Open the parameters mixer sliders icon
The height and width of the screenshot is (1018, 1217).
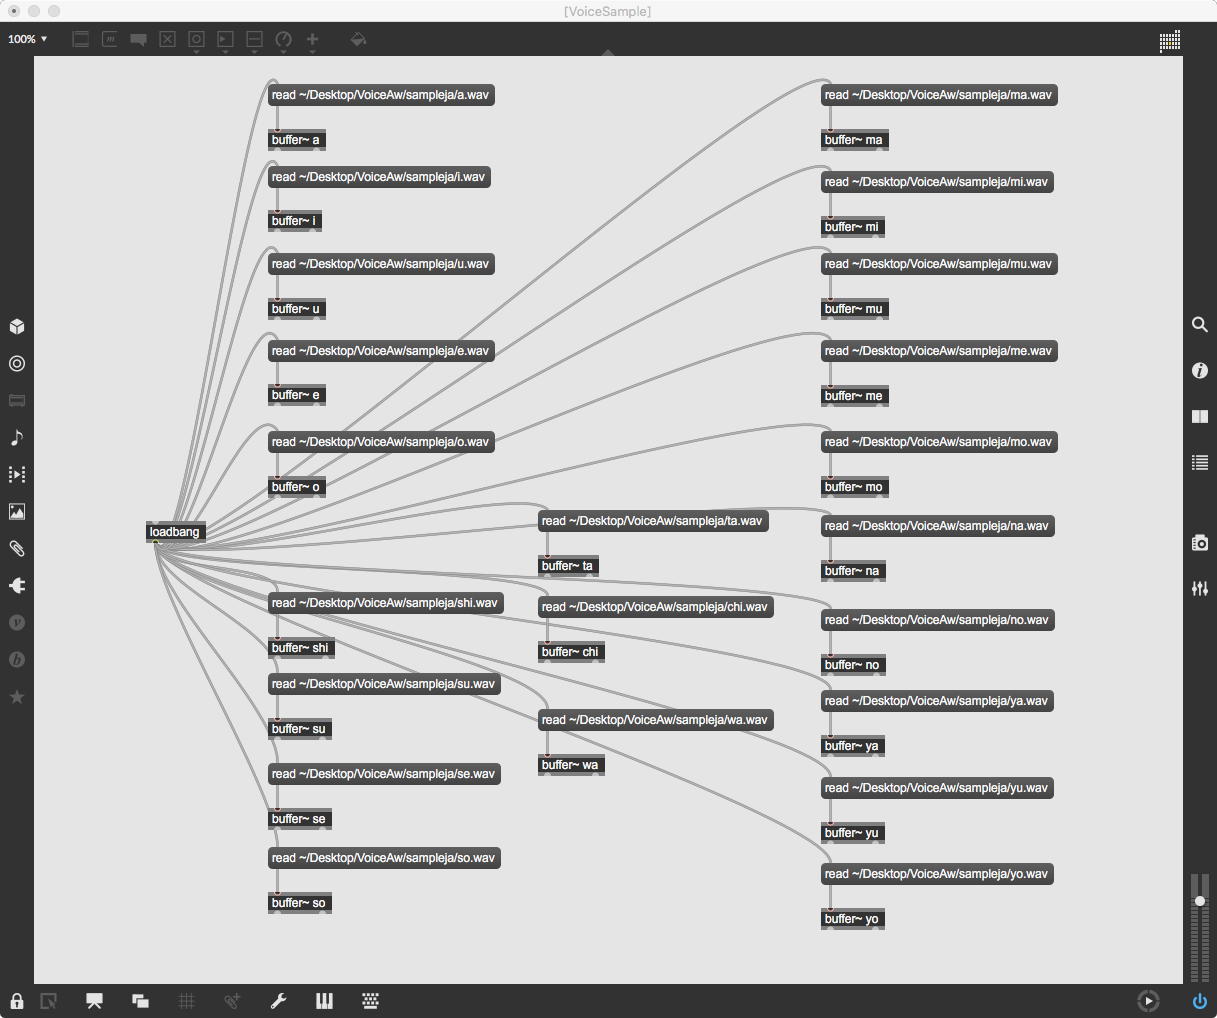tap(1200, 589)
